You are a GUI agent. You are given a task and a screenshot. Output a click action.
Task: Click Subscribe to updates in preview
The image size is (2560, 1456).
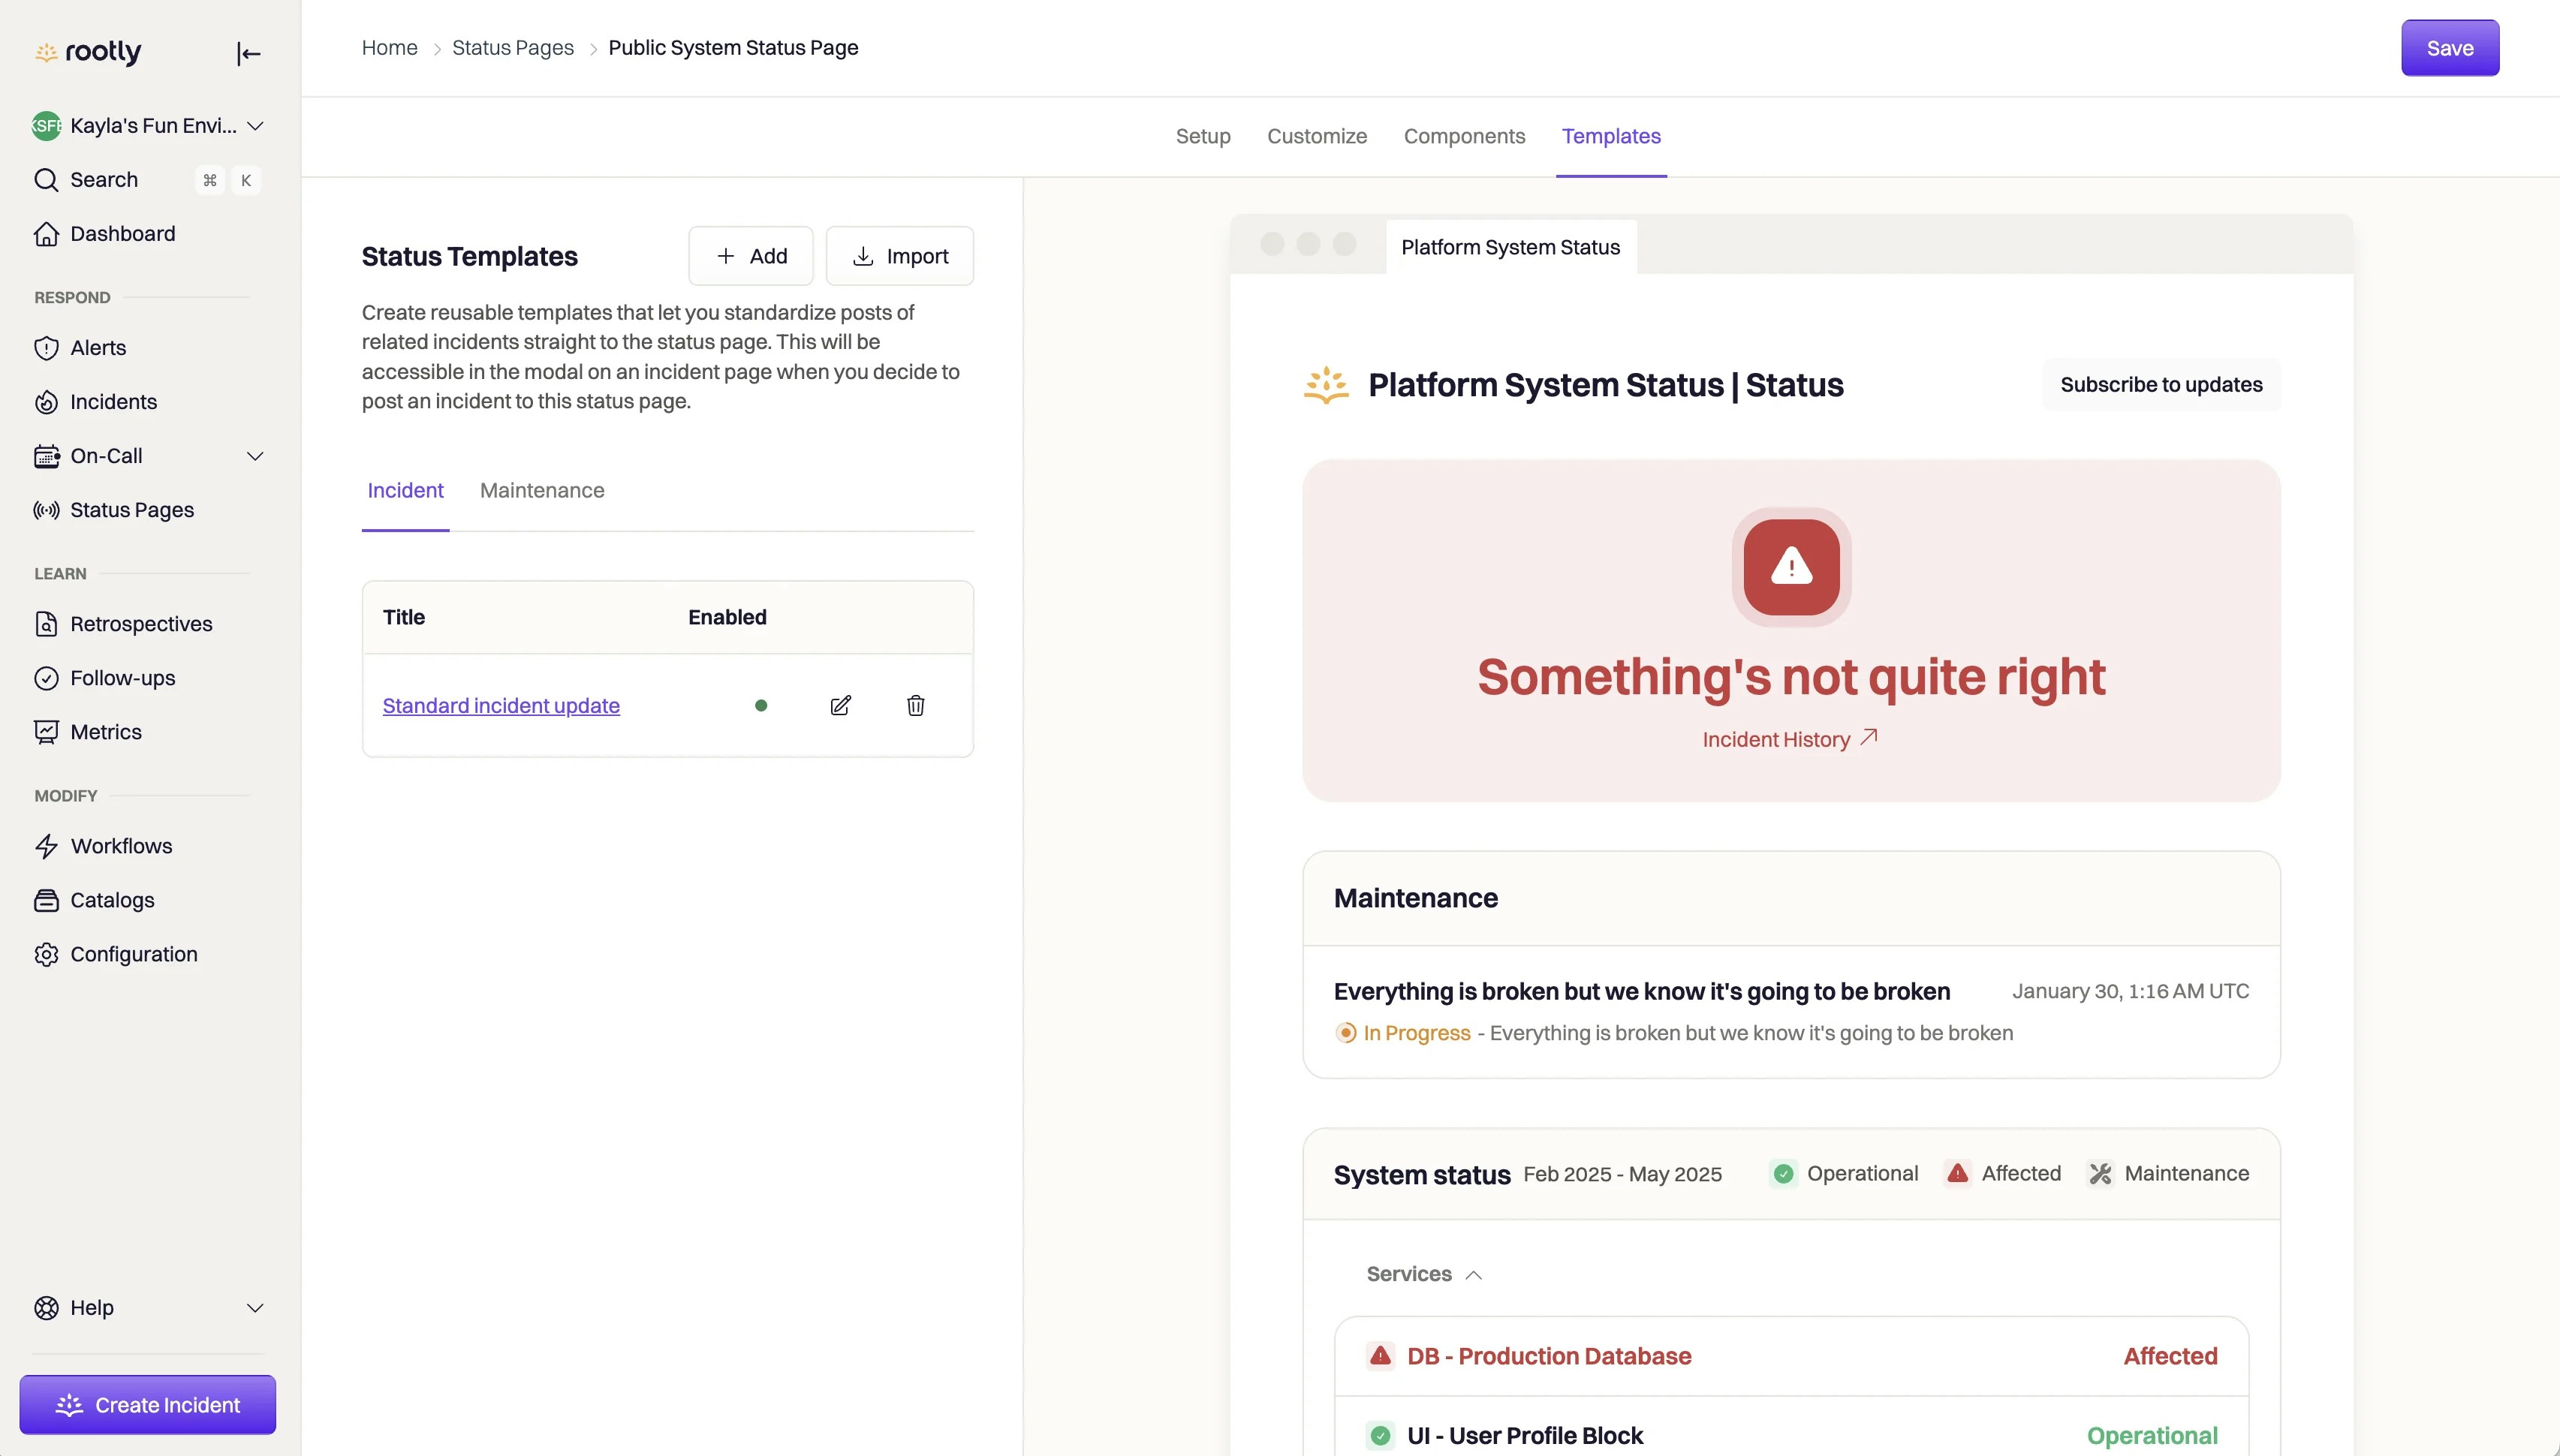click(2161, 385)
